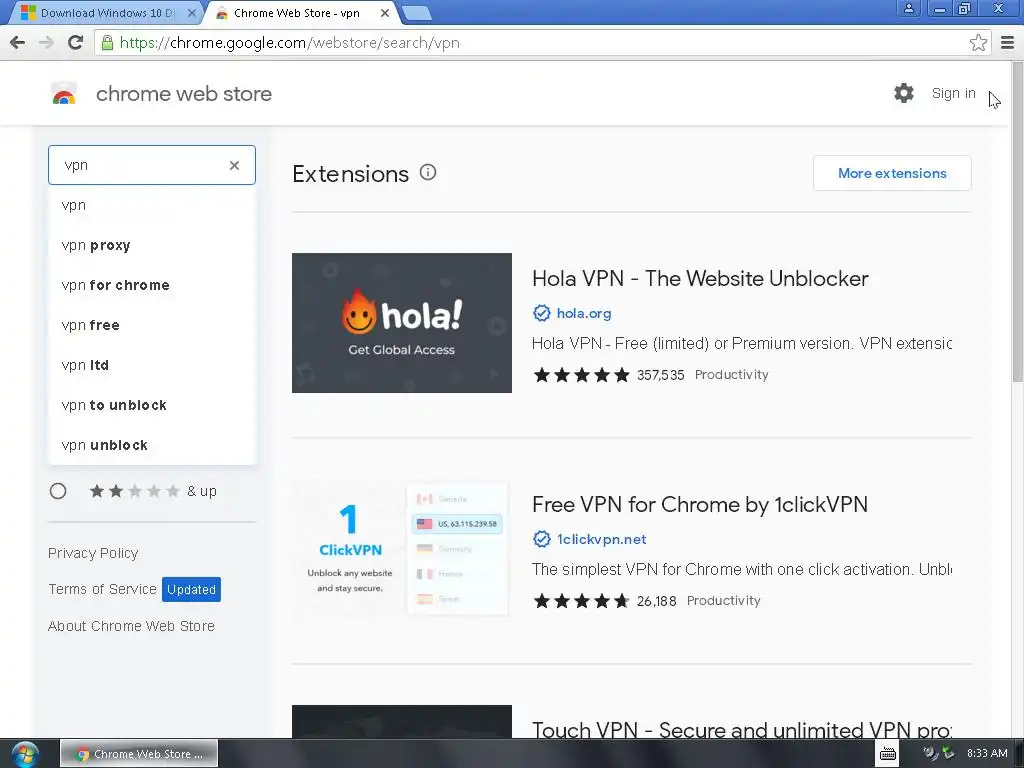Viewport: 1024px width, 768px height.
Task: Click the 26,188 ratings count
Action: point(656,601)
